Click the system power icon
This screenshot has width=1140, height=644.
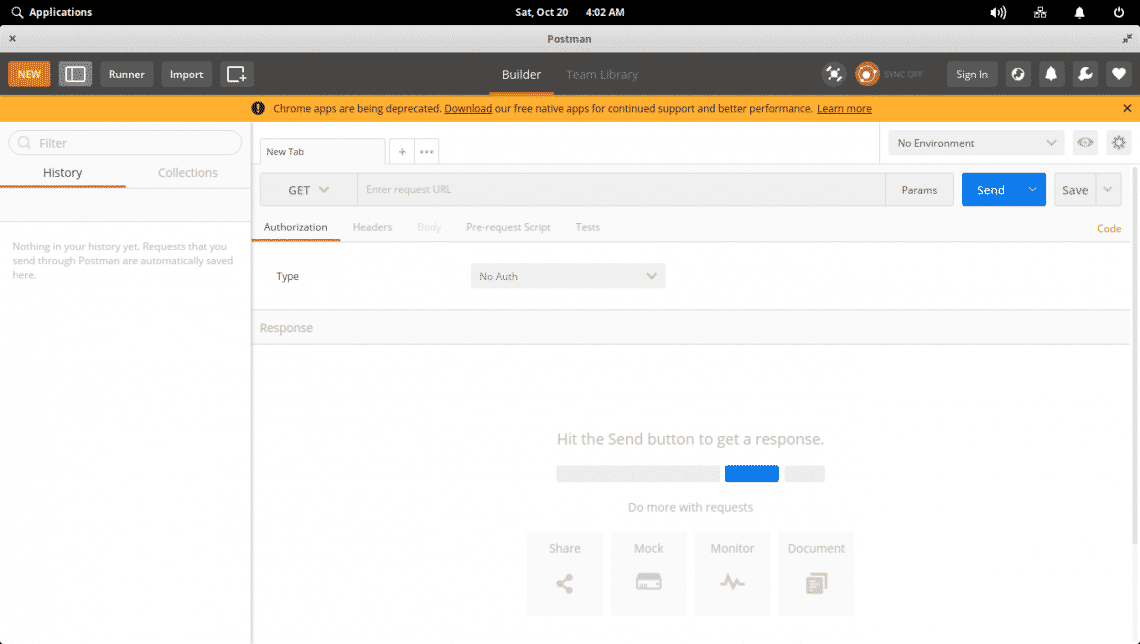point(1119,12)
